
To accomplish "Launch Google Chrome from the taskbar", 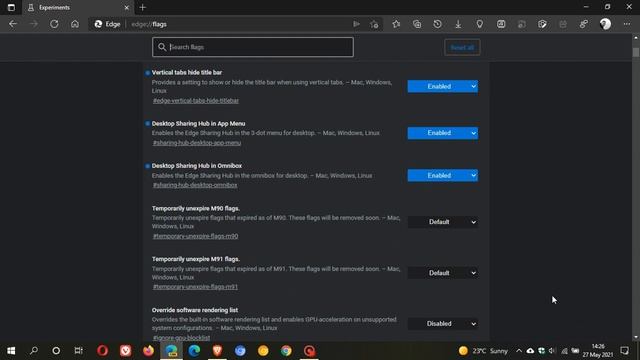I will [286, 351].
